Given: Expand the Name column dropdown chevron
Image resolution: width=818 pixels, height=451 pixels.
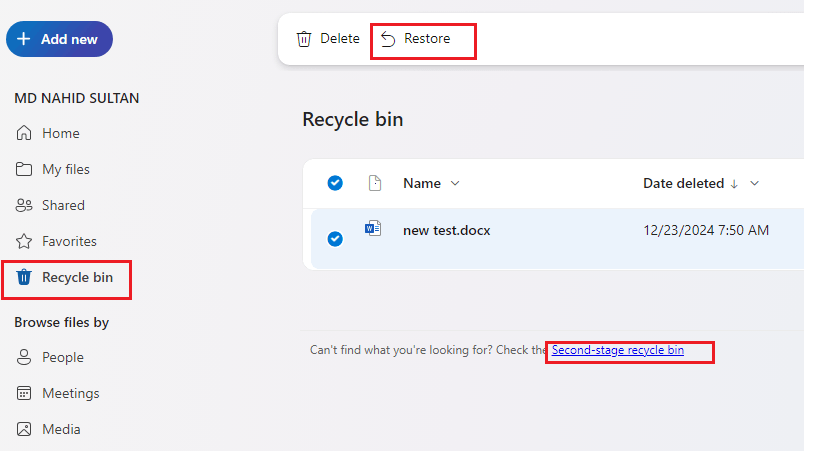Looking at the screenshot, I should pyautogui.click(x=455, y=184).
